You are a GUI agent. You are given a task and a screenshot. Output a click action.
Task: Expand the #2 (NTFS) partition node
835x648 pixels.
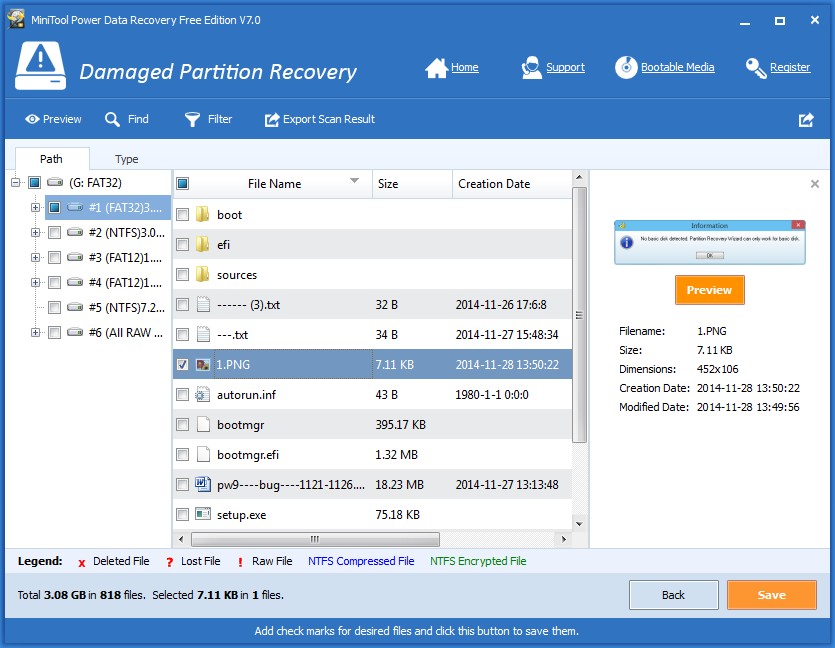tap(35, 232)
